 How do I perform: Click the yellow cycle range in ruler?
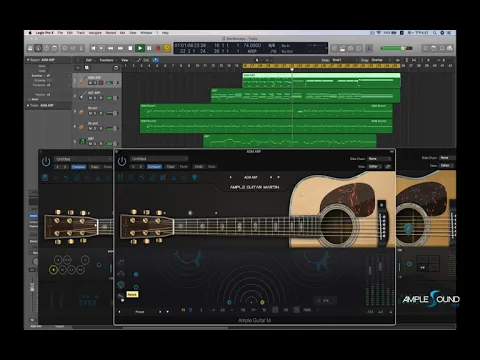[x=321, y=66]
